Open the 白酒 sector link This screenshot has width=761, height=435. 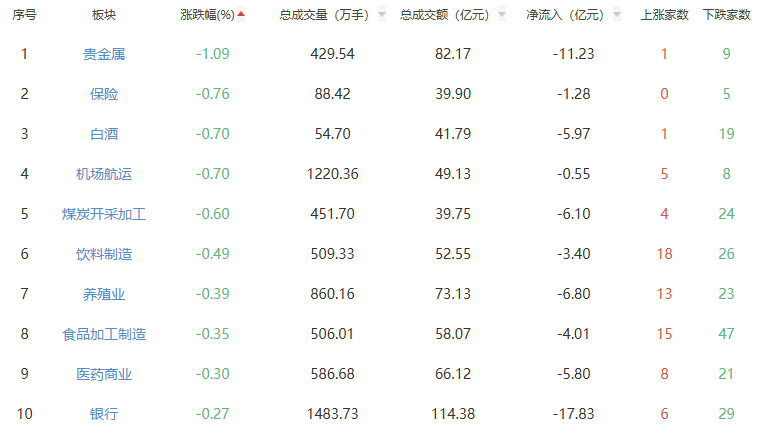(x=104, y=134)
